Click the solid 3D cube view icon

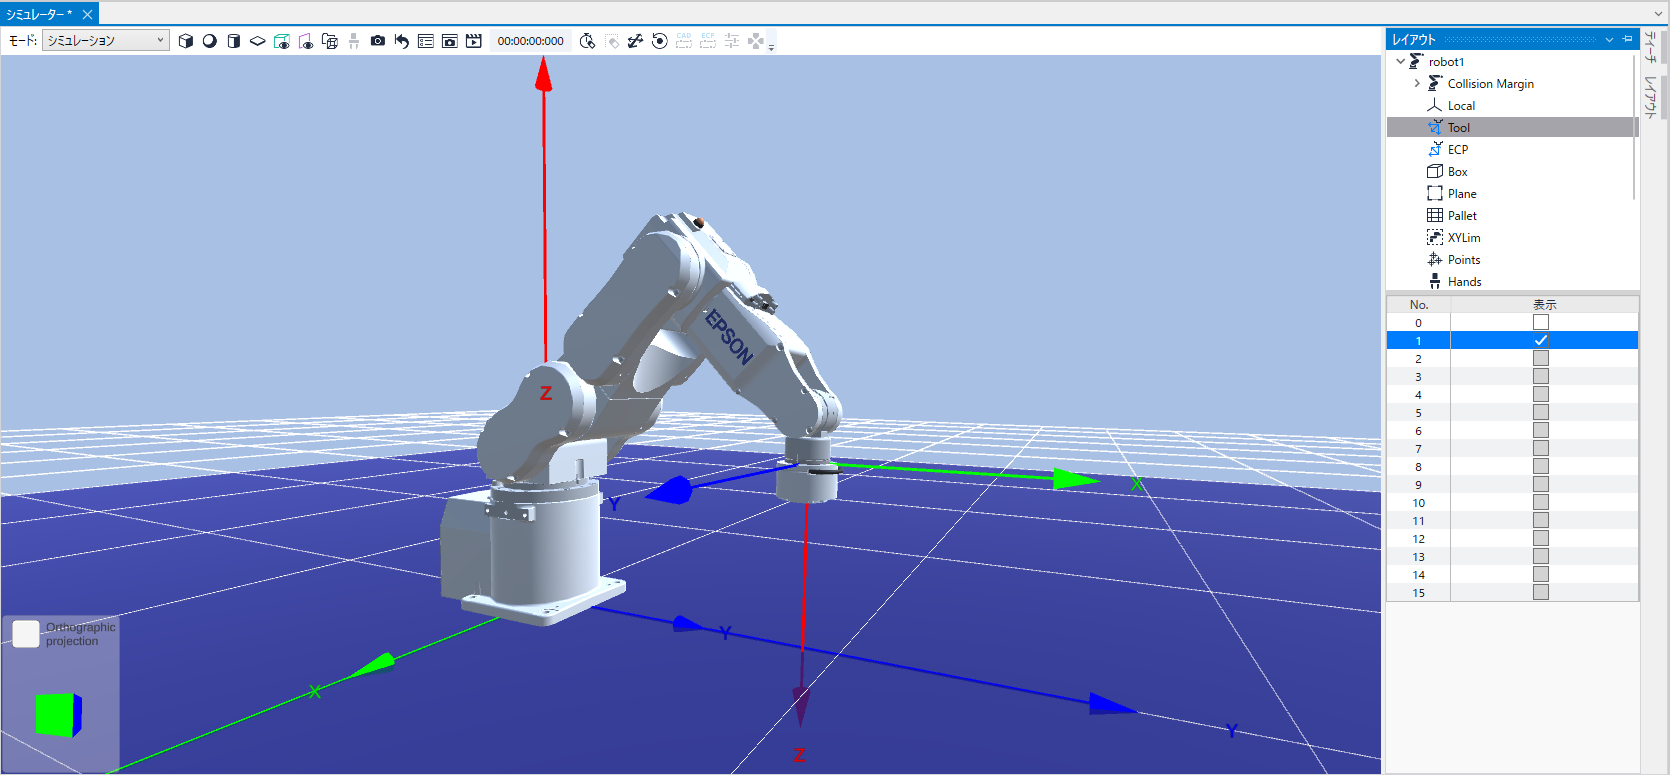185,41
